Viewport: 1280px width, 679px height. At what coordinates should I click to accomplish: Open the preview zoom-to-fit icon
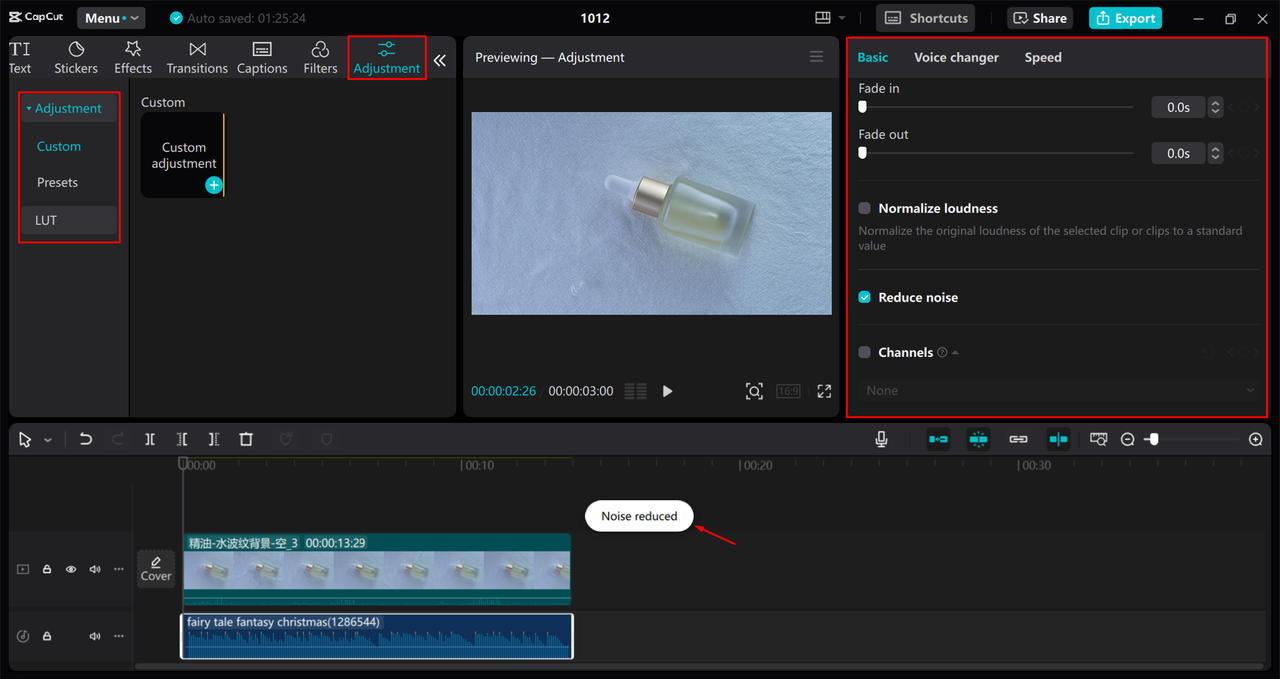coord(754,391)
